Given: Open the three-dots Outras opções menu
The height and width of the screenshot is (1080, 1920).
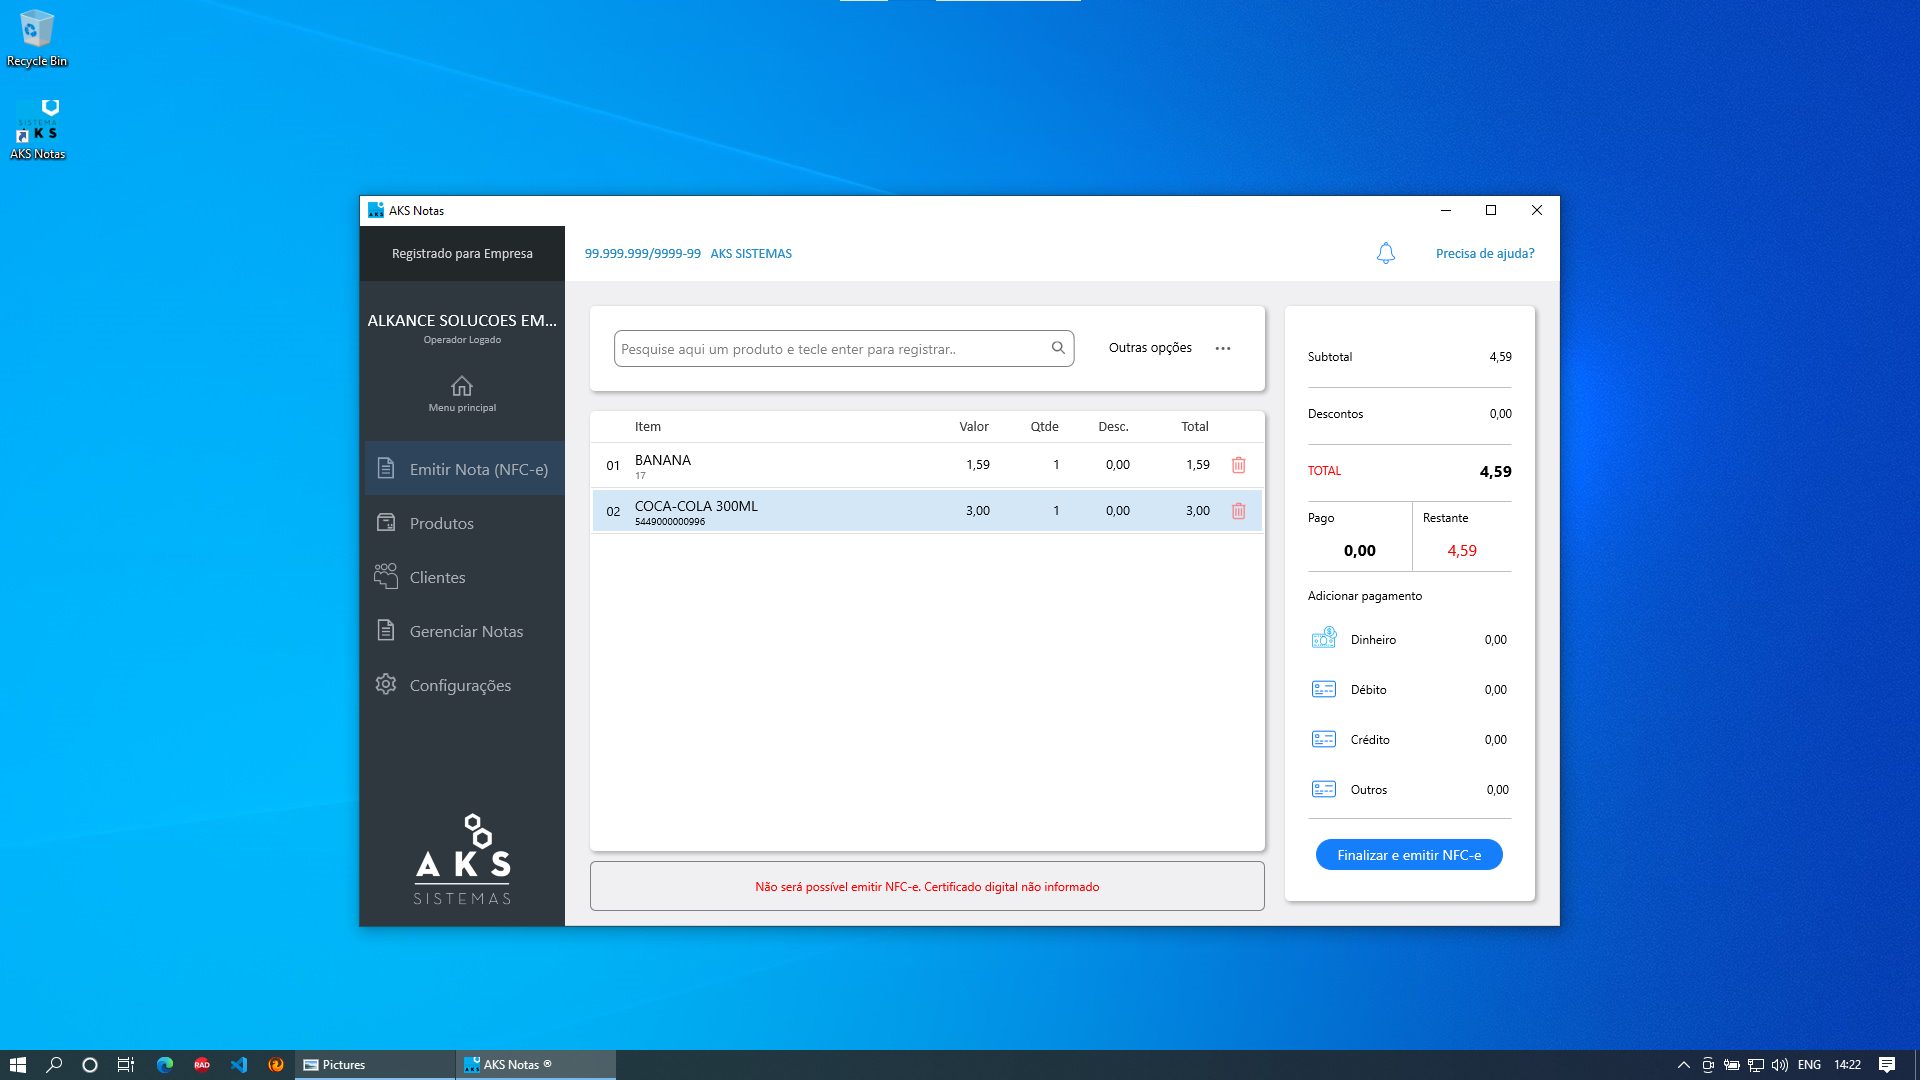Looking at the screenshot, I should (x=1222, y=348).
